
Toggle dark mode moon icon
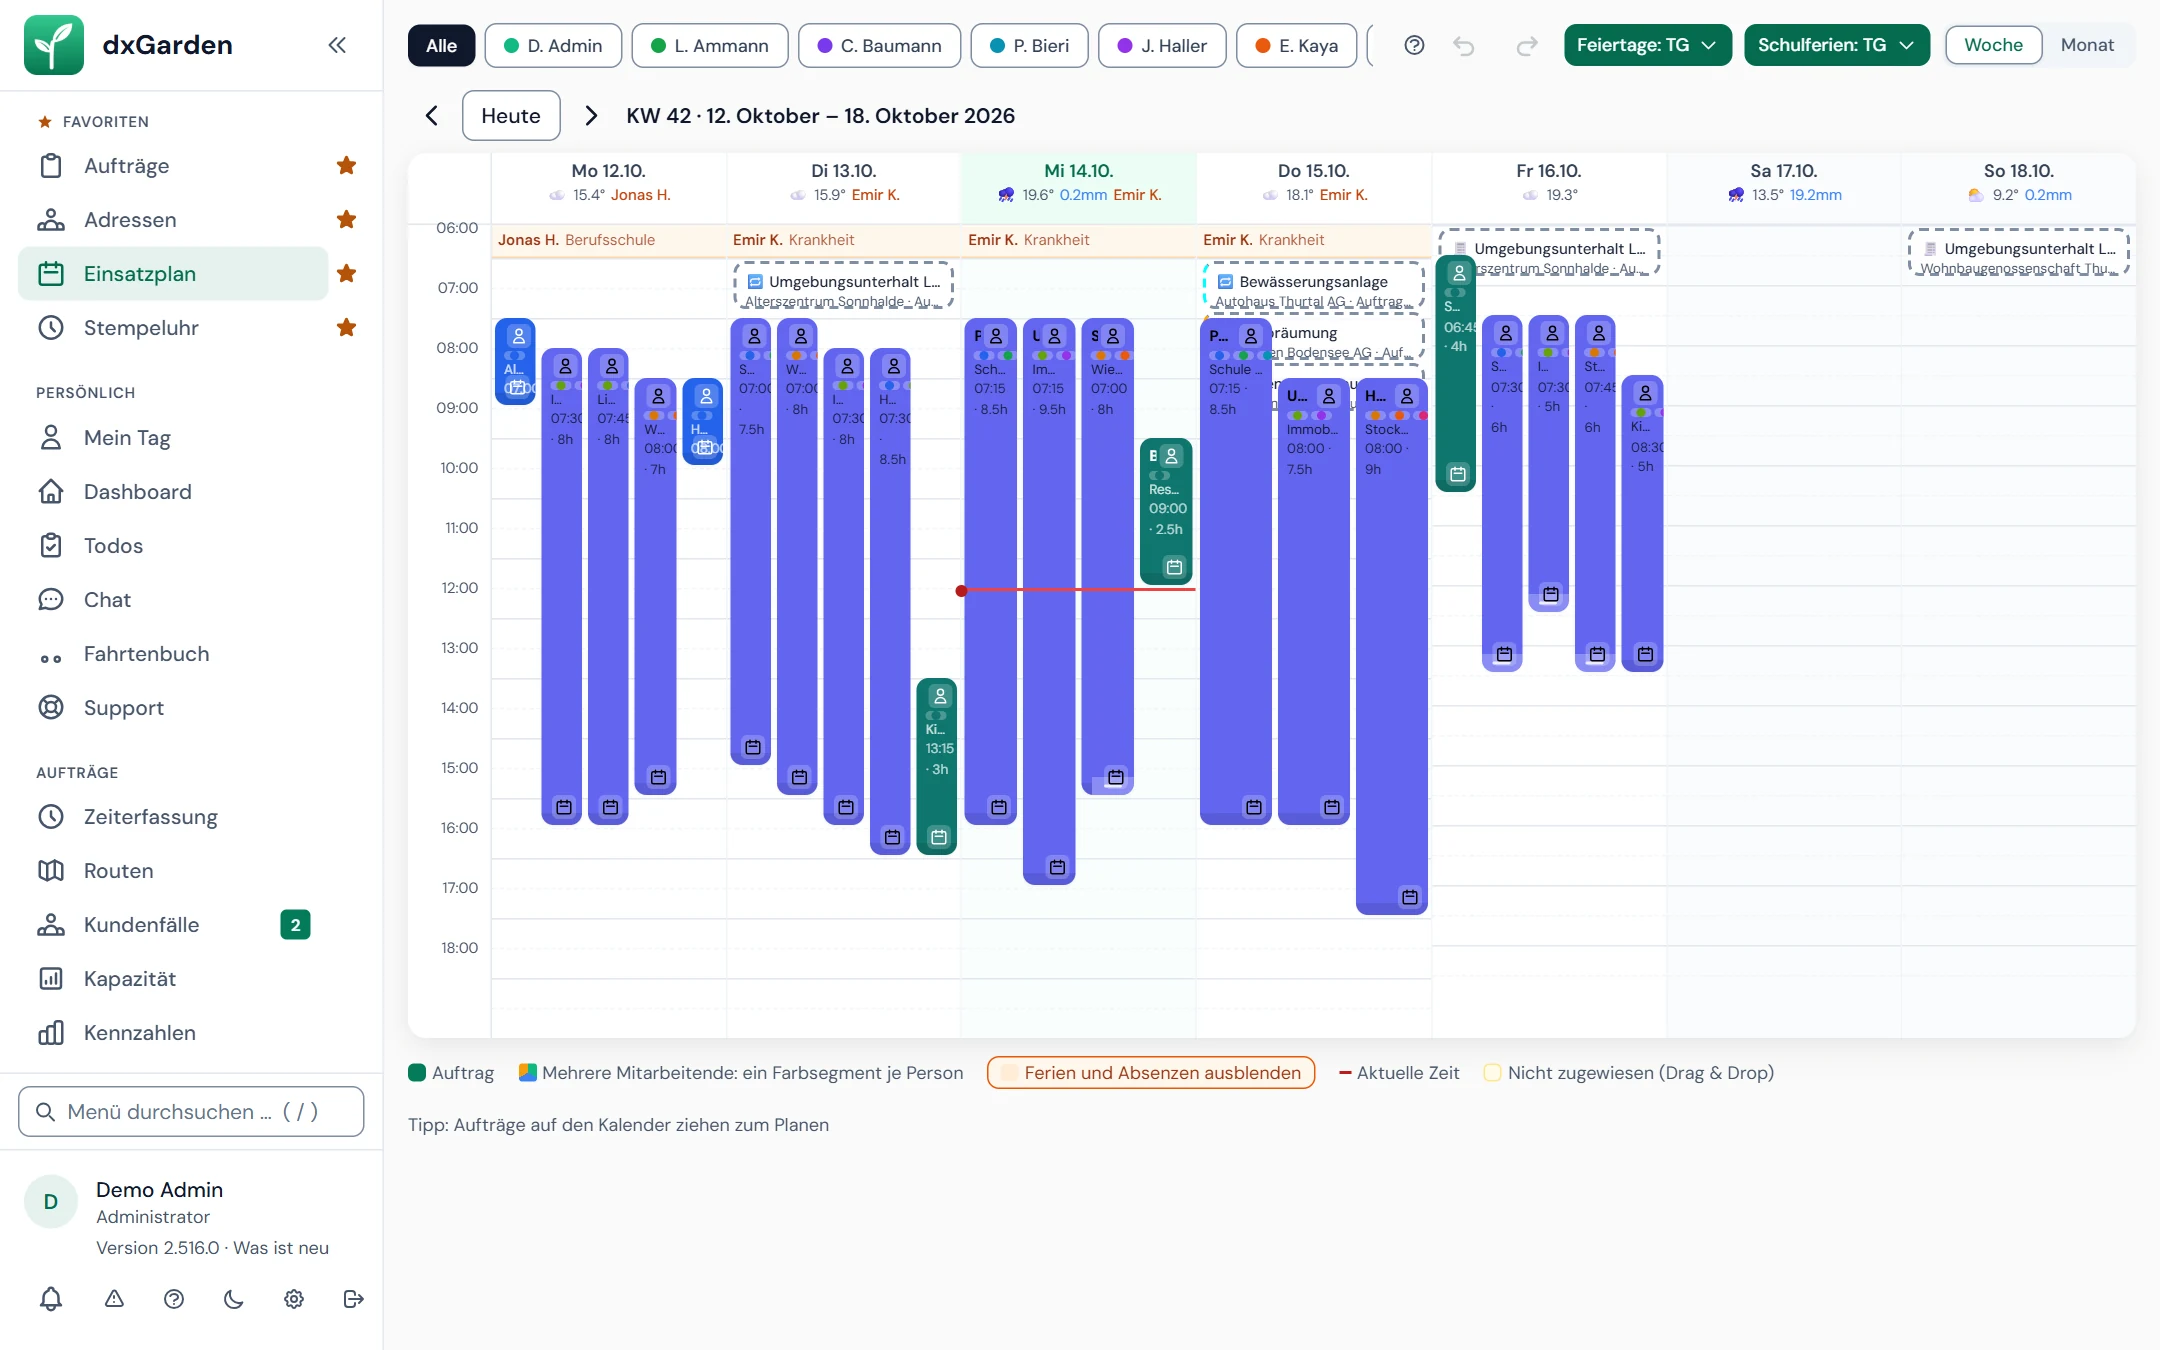coord(234,1299)
